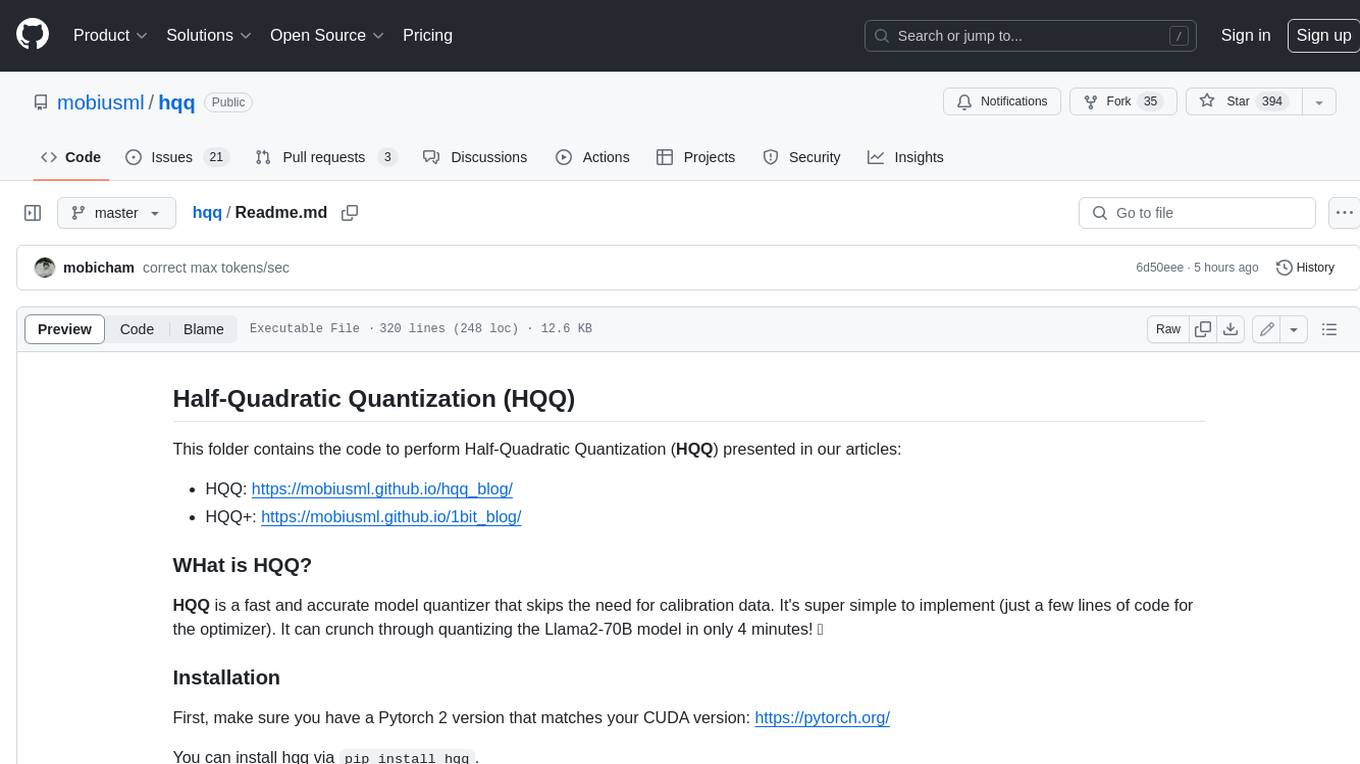
Task: Click the GitHub logo icon
Action: coord(32,35)
